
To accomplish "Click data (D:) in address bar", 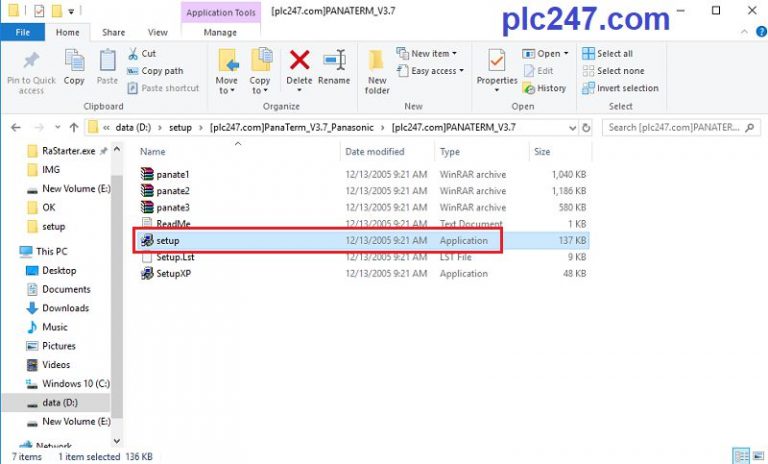I will 133,127.
